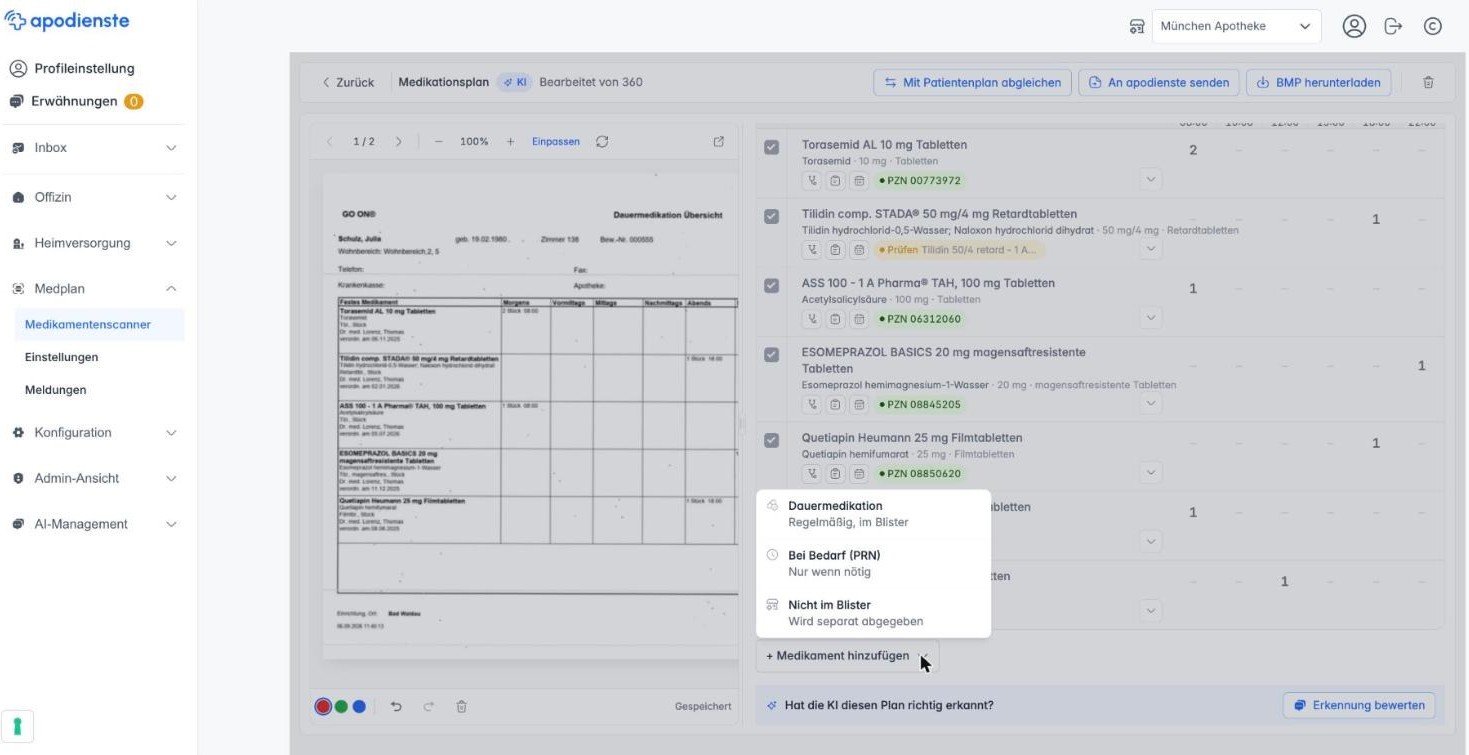Click the copyright icon in header
Screen dimensions: 1469x755
coord(1432,26)
